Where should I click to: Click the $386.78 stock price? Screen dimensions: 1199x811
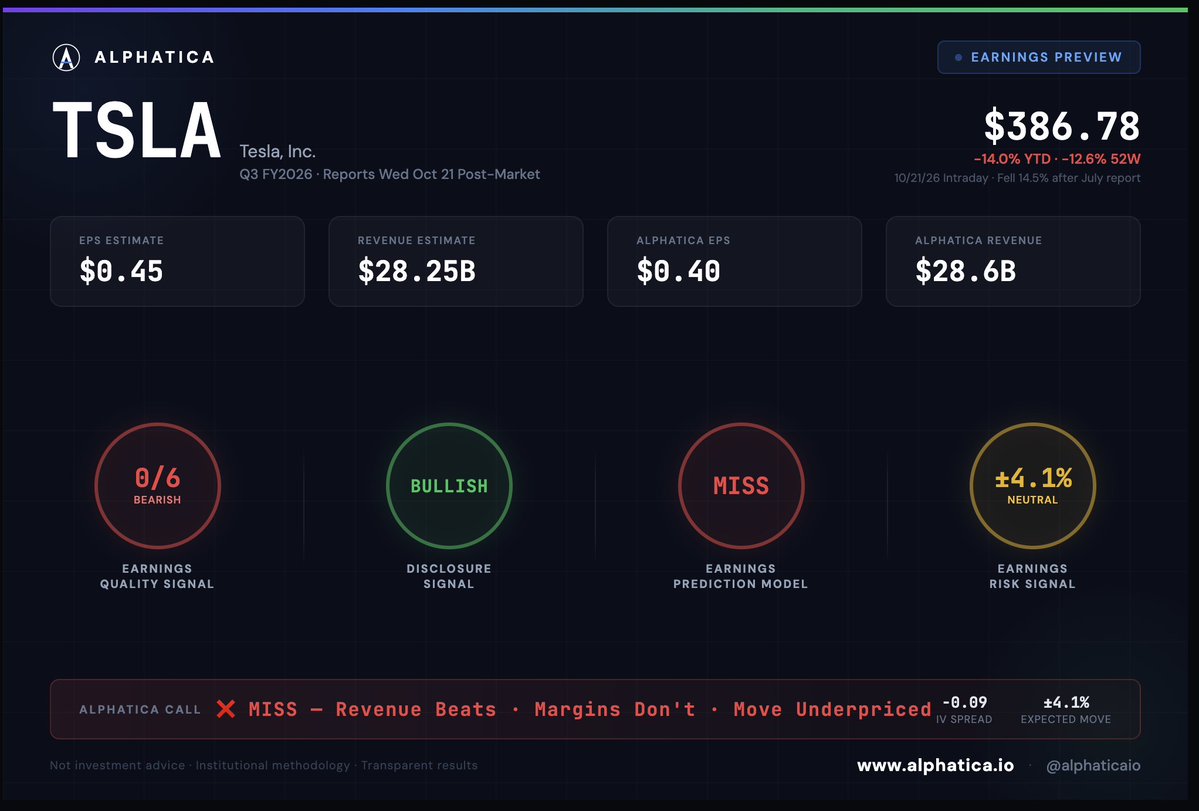(1061, 125)
